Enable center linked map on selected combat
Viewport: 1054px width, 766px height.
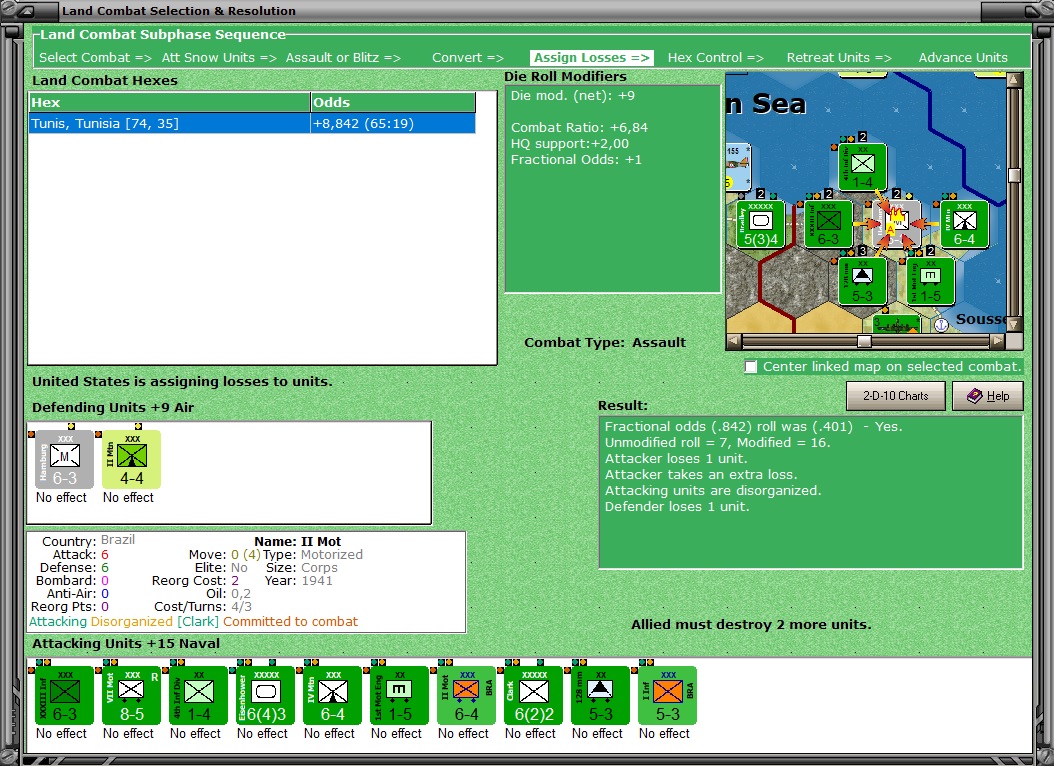pos(751,367)
